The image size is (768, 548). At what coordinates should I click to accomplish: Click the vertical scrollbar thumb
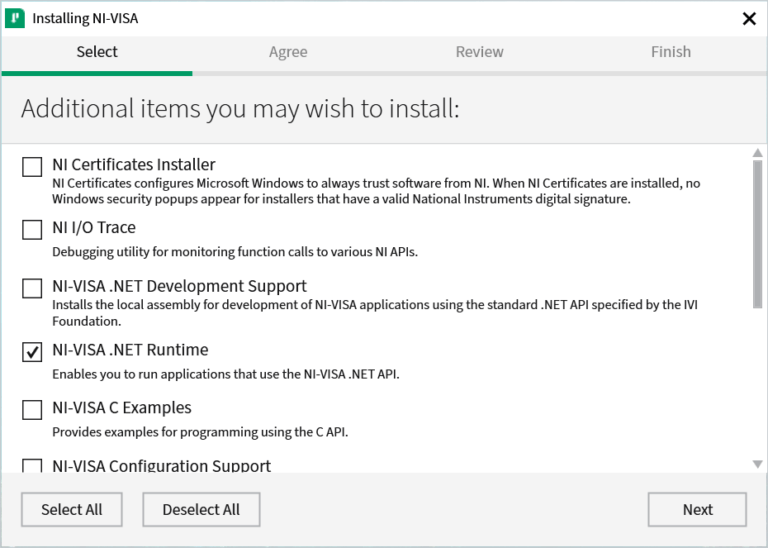(x=757, y=232)
